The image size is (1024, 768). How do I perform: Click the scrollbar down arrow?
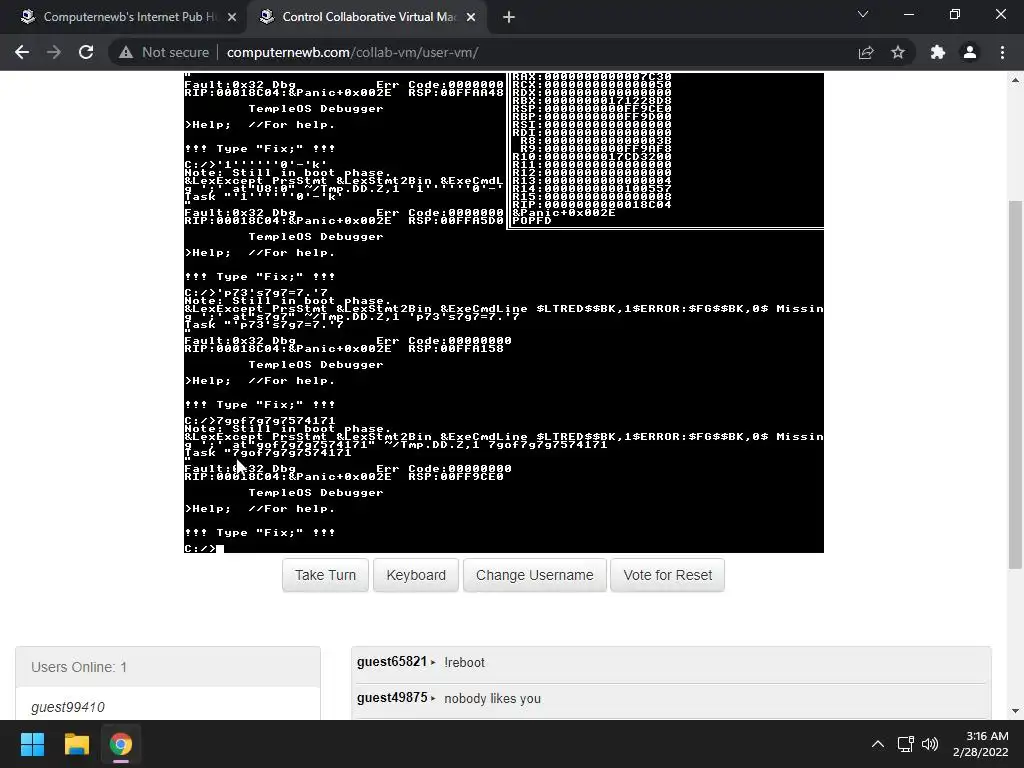pyautogui.click(x=1015, y=711)
